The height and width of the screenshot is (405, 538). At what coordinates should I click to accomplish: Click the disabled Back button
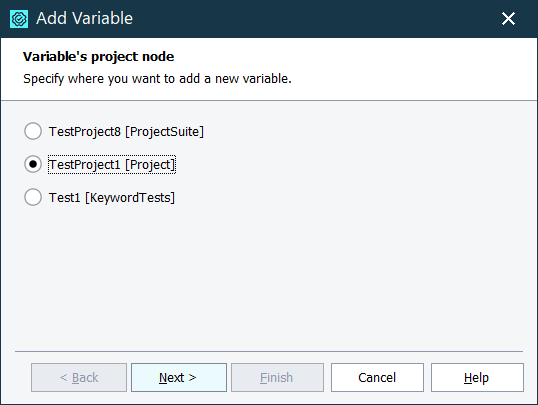(79, 377)
